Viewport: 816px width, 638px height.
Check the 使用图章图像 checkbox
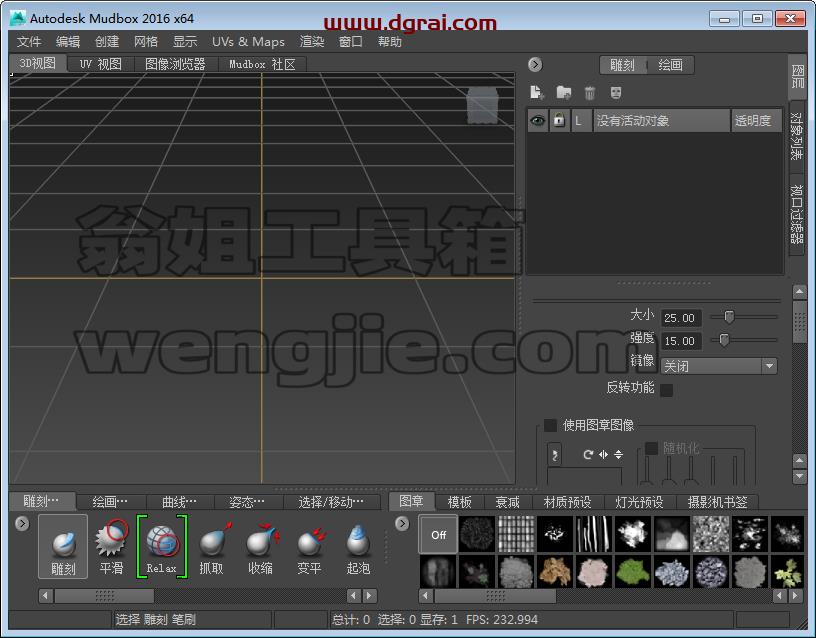click(x=550, y=425)
